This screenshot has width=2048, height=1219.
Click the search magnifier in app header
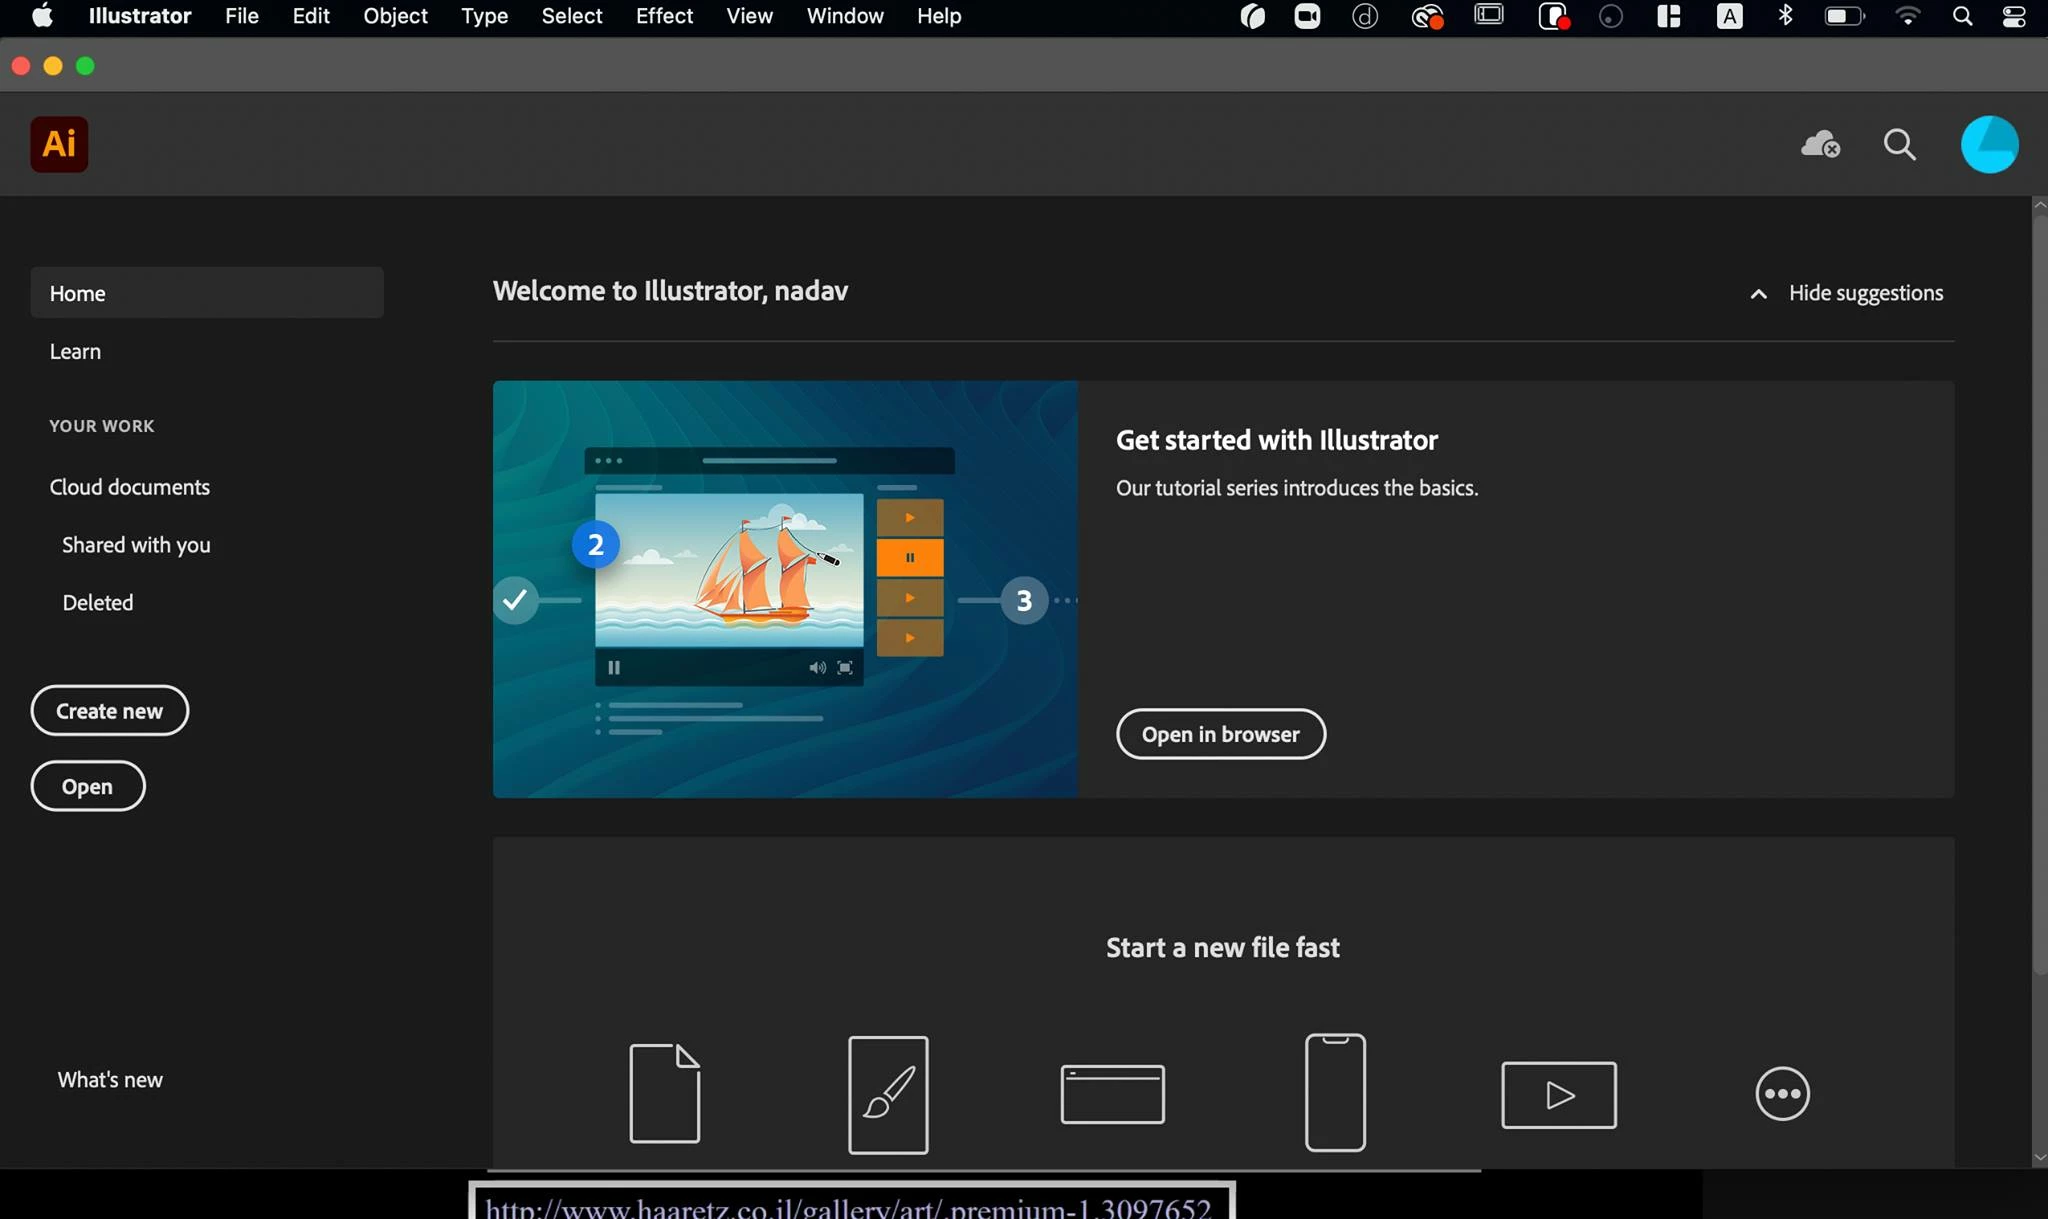[x=1899, y=145]
